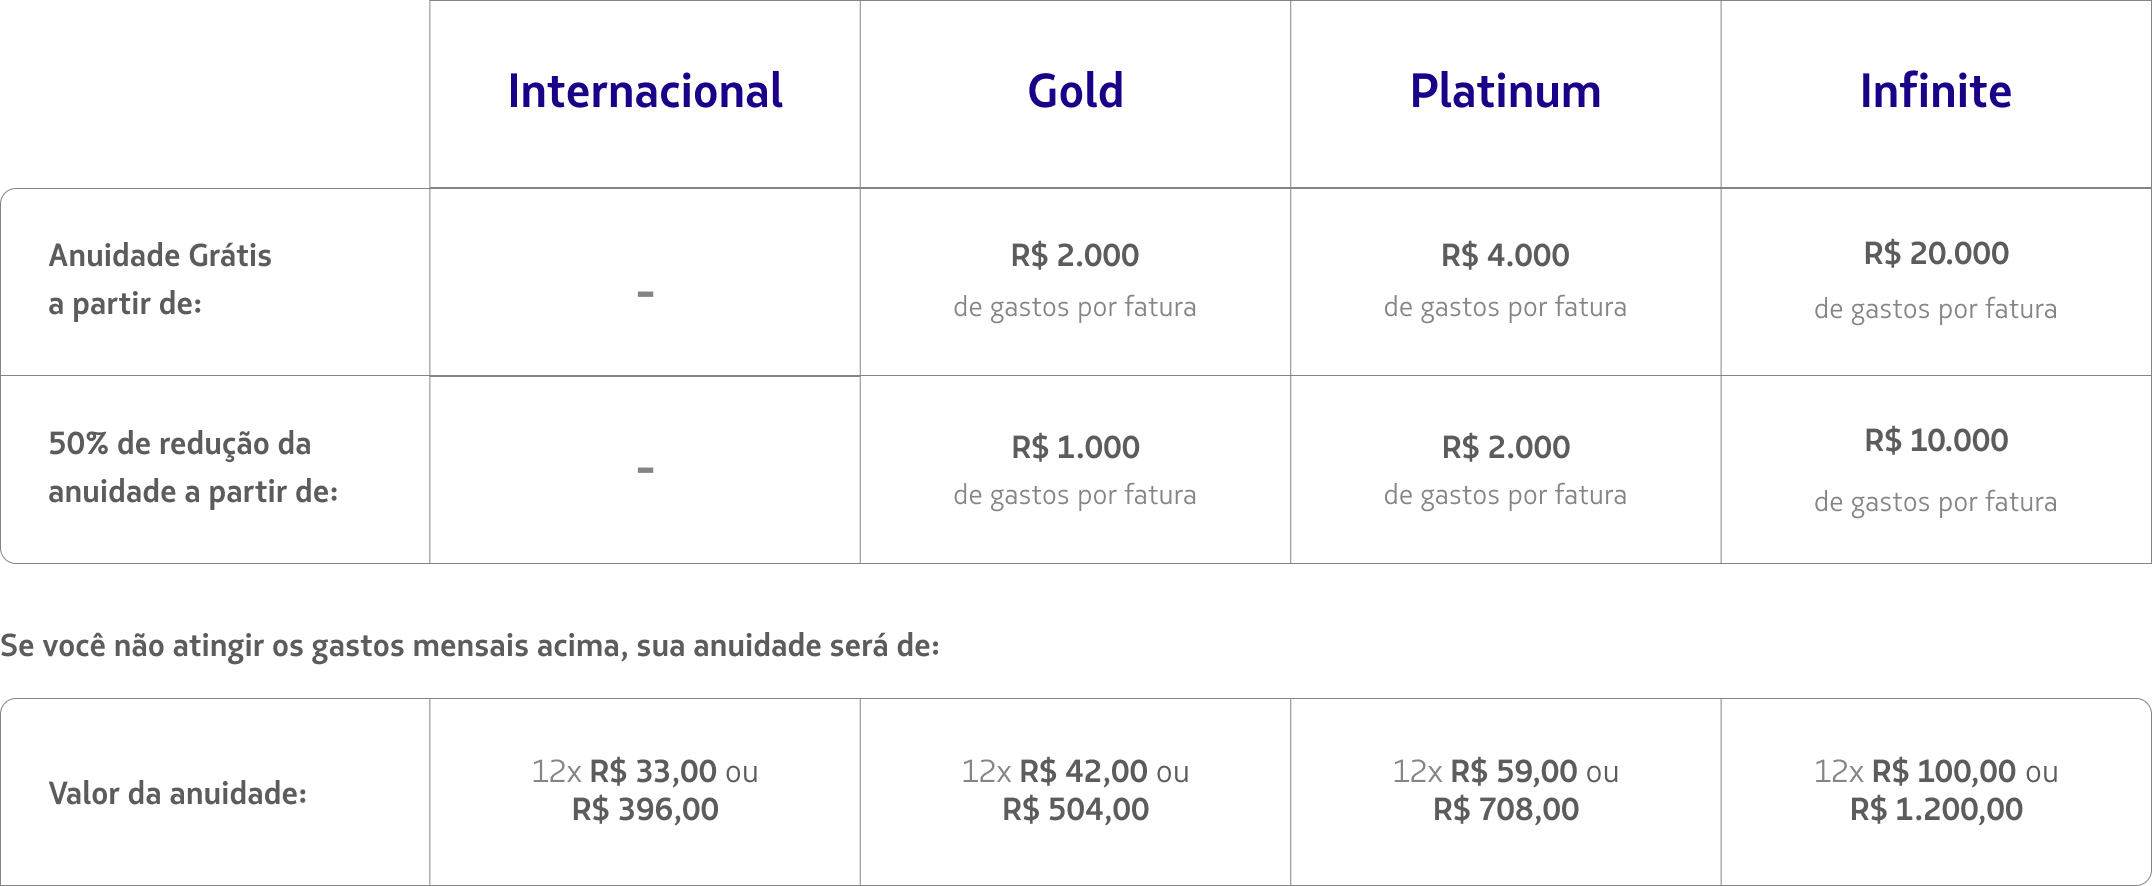This screenshot has width=2152, height=886.
Task: Click the "Anuidade Grátis a partir de" row label
Action: [160, 279]
